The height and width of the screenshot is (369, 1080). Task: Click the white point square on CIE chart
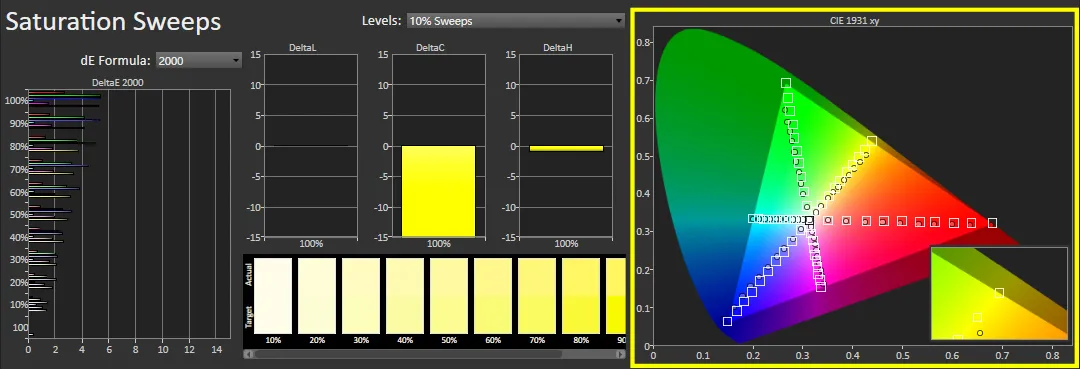pyautogui.click(x=809, y=220)
